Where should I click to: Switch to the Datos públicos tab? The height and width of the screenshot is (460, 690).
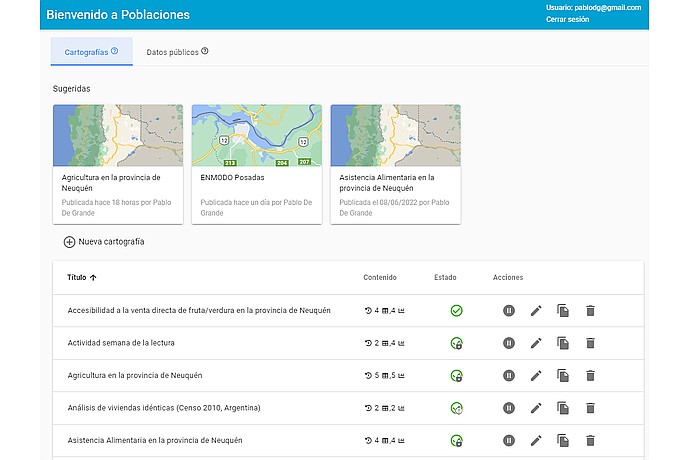(177, 52)
